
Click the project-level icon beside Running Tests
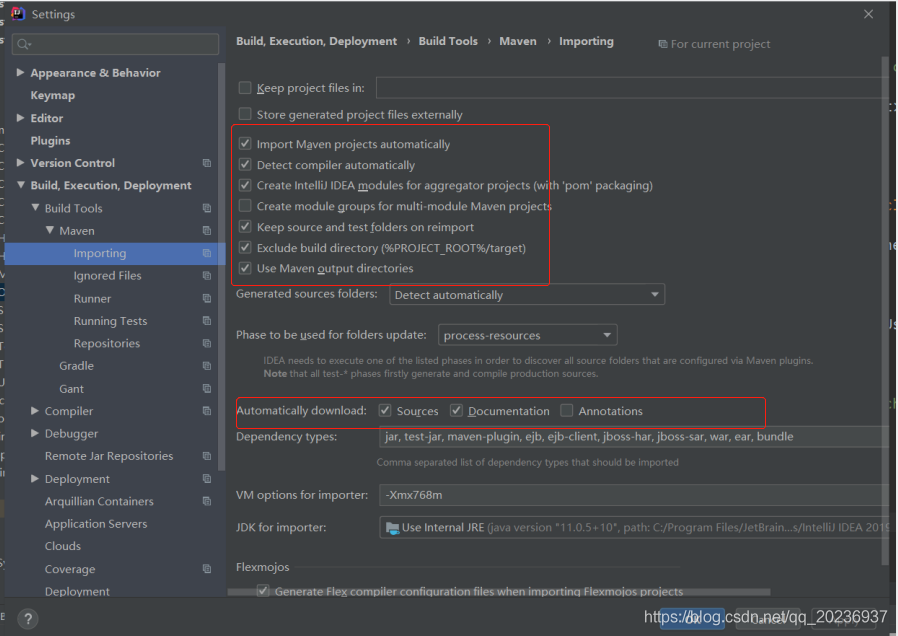[207, 321]
